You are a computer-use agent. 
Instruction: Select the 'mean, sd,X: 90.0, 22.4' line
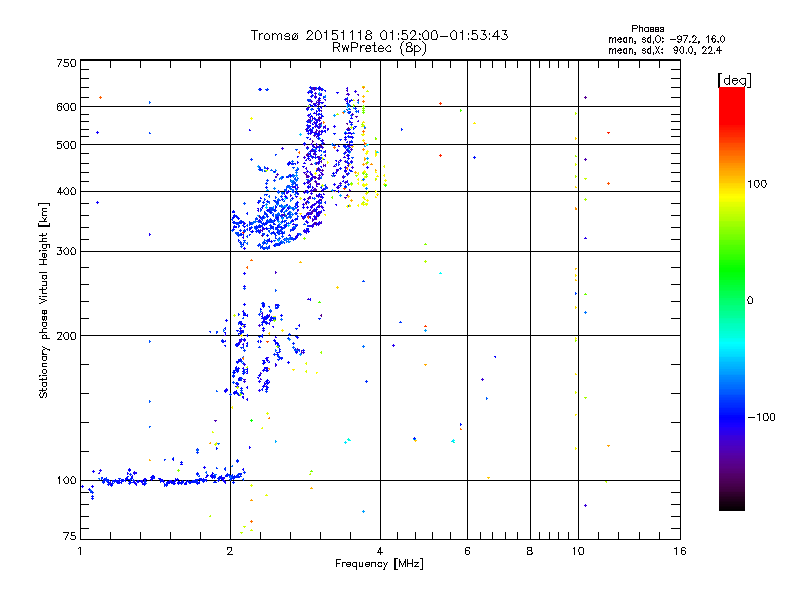point(665,50)
